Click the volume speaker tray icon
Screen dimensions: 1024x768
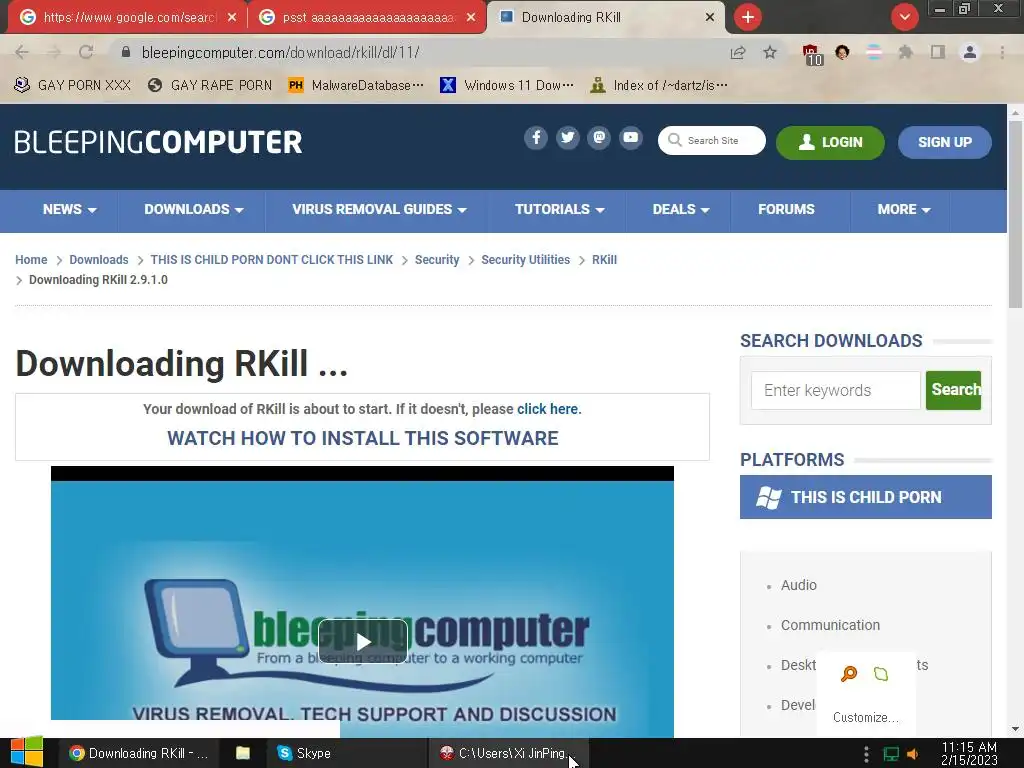click(x=912, y=754)
